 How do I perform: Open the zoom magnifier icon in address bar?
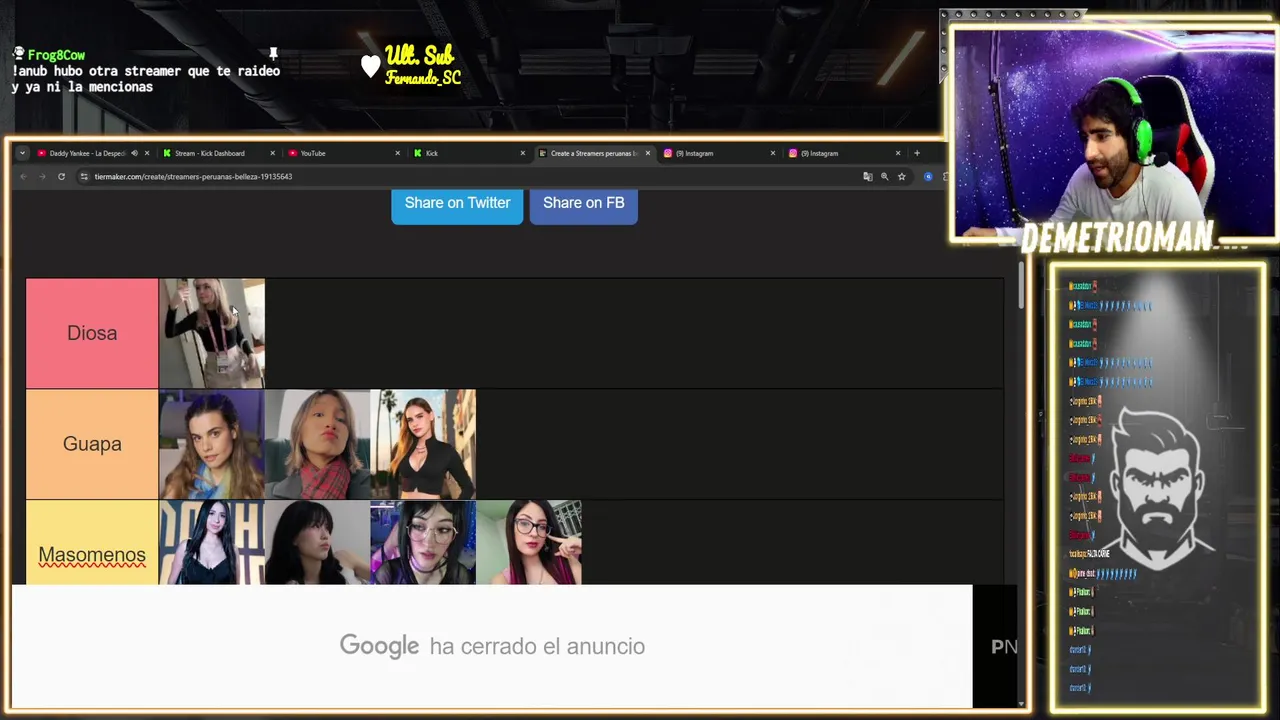pos(884,177)
